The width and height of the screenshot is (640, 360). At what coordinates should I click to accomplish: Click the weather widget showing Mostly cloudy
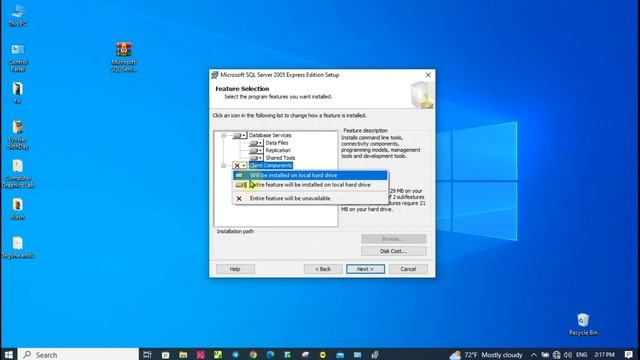point(486,355)
